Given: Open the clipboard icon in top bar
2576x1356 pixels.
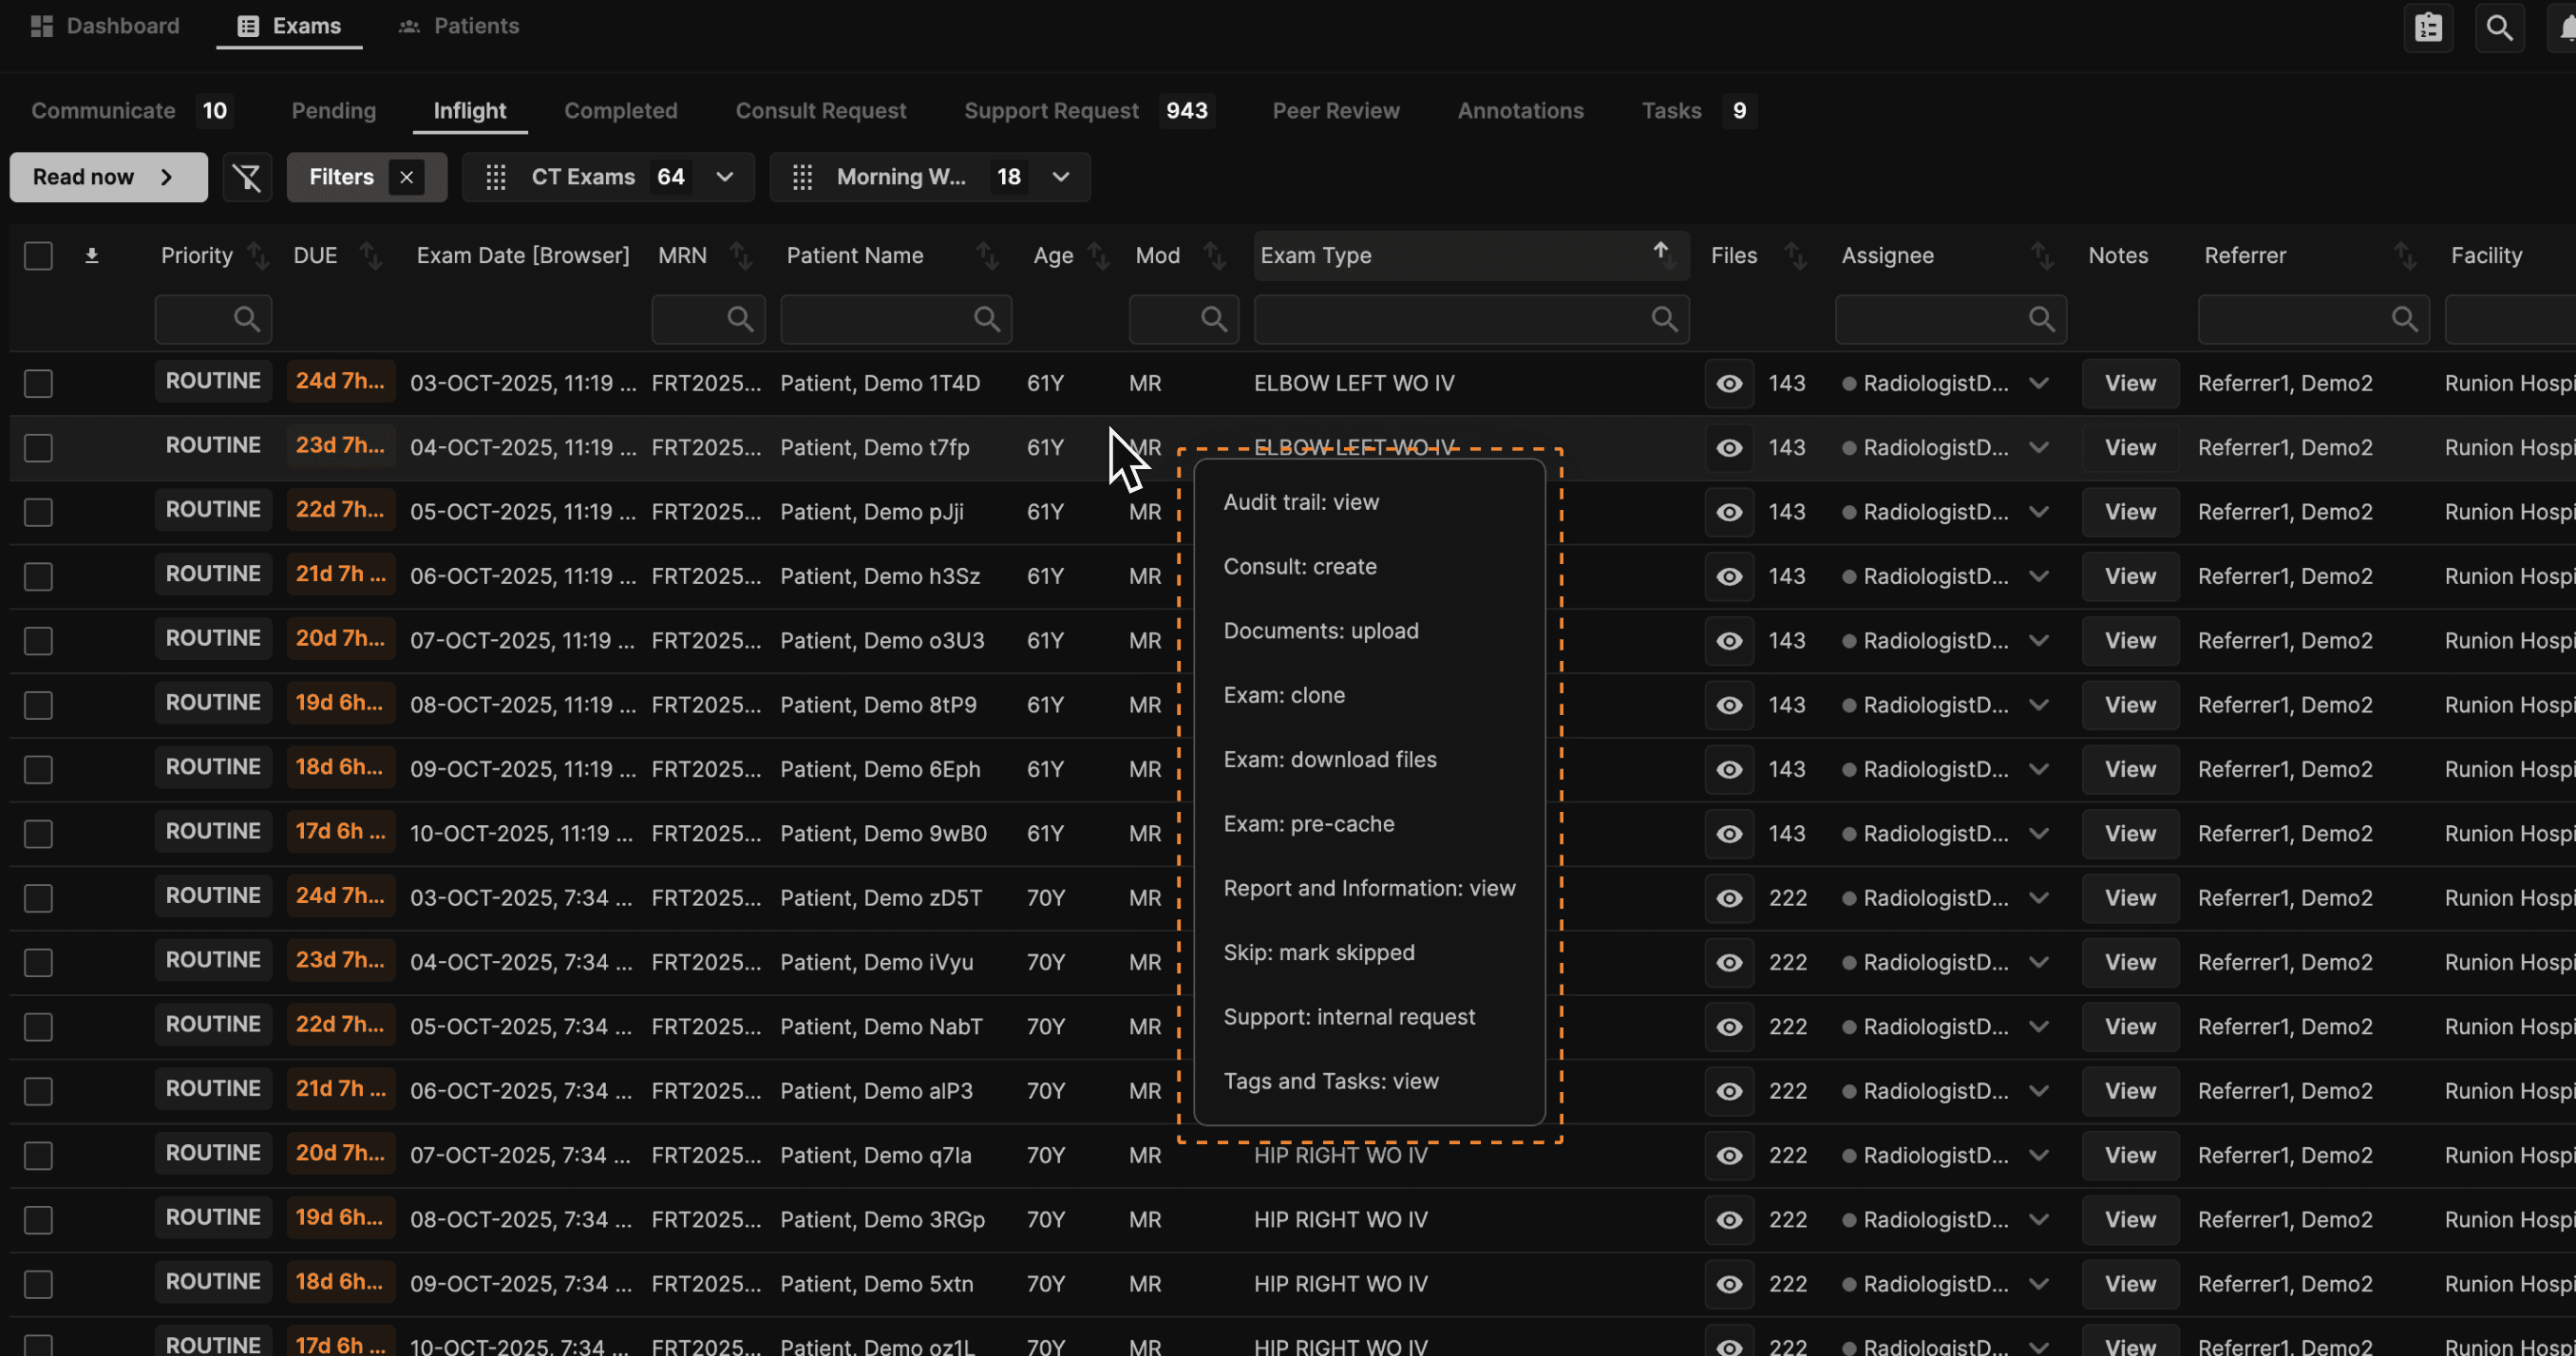Looking at the screenshot, I should 2428,27.
